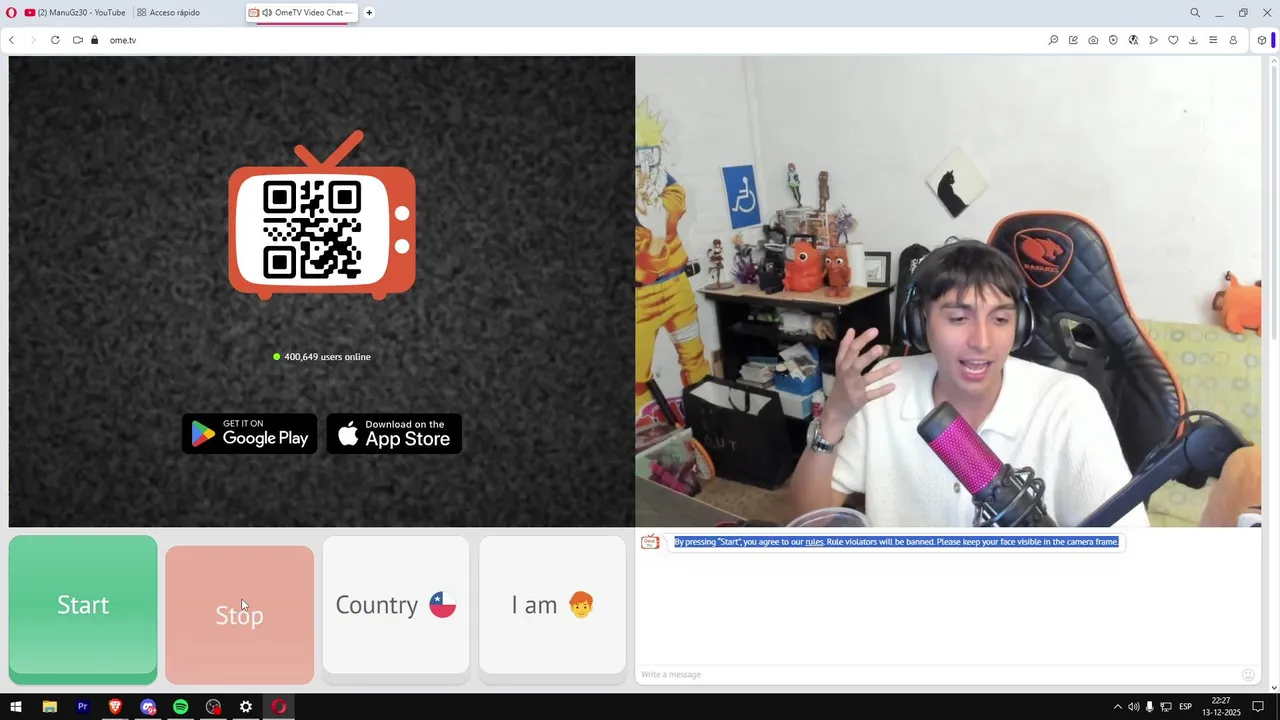Click the microphone tray icon
The height and width of the screenshot is (720, 1280).
1150,707
